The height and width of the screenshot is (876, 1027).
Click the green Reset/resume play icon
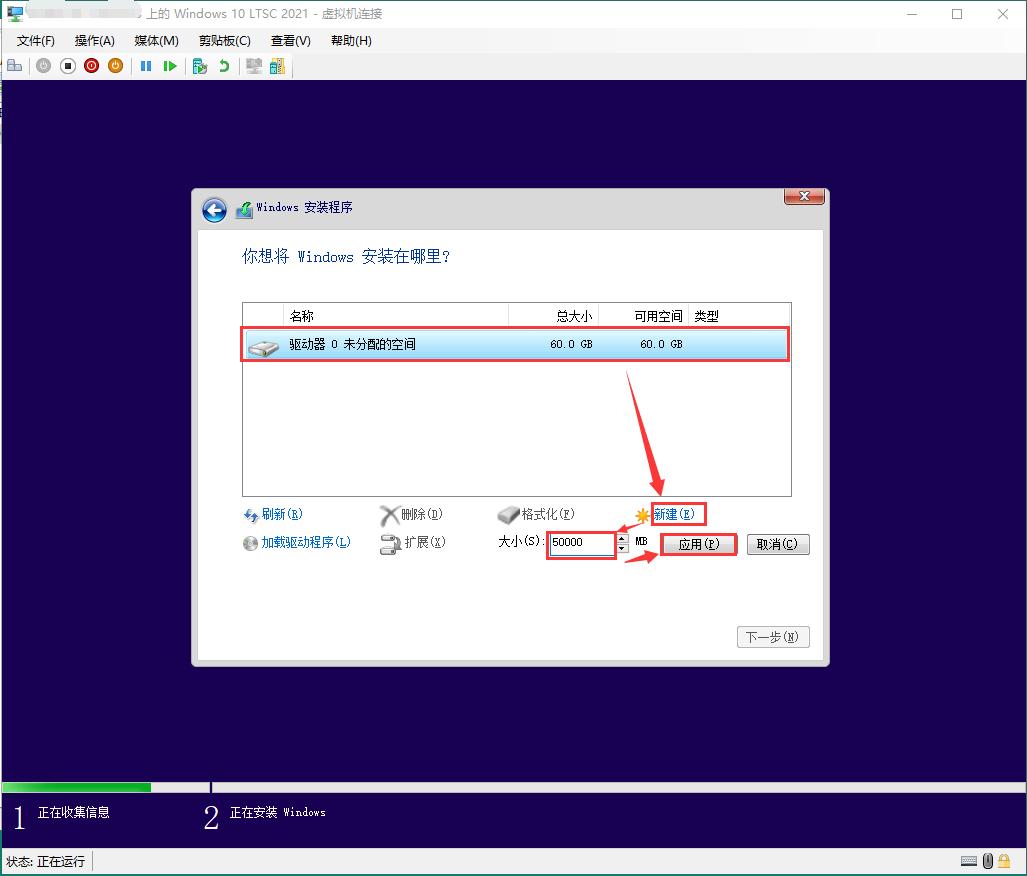click(170, 66)
